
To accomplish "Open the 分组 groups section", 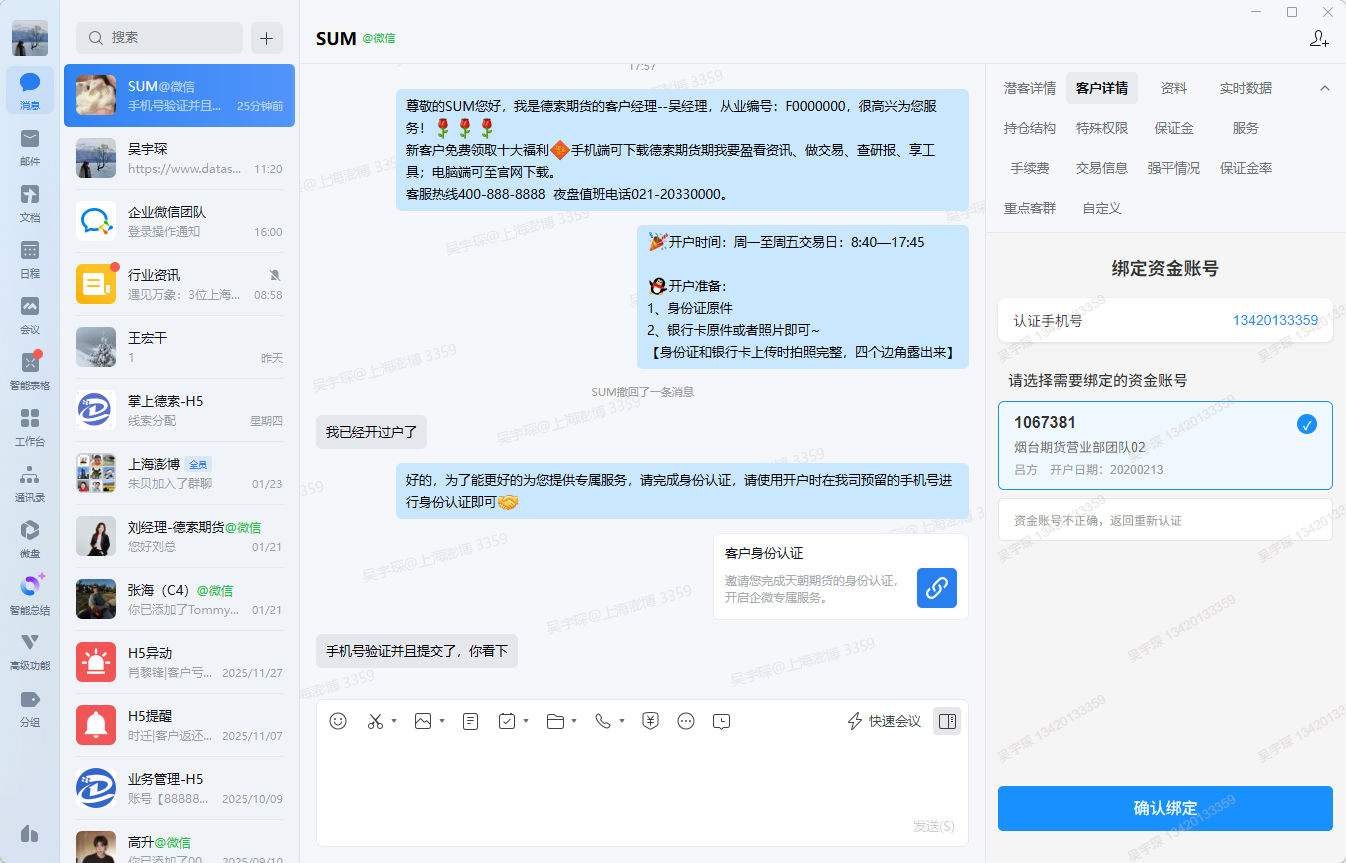I will (x=30, y=706).
